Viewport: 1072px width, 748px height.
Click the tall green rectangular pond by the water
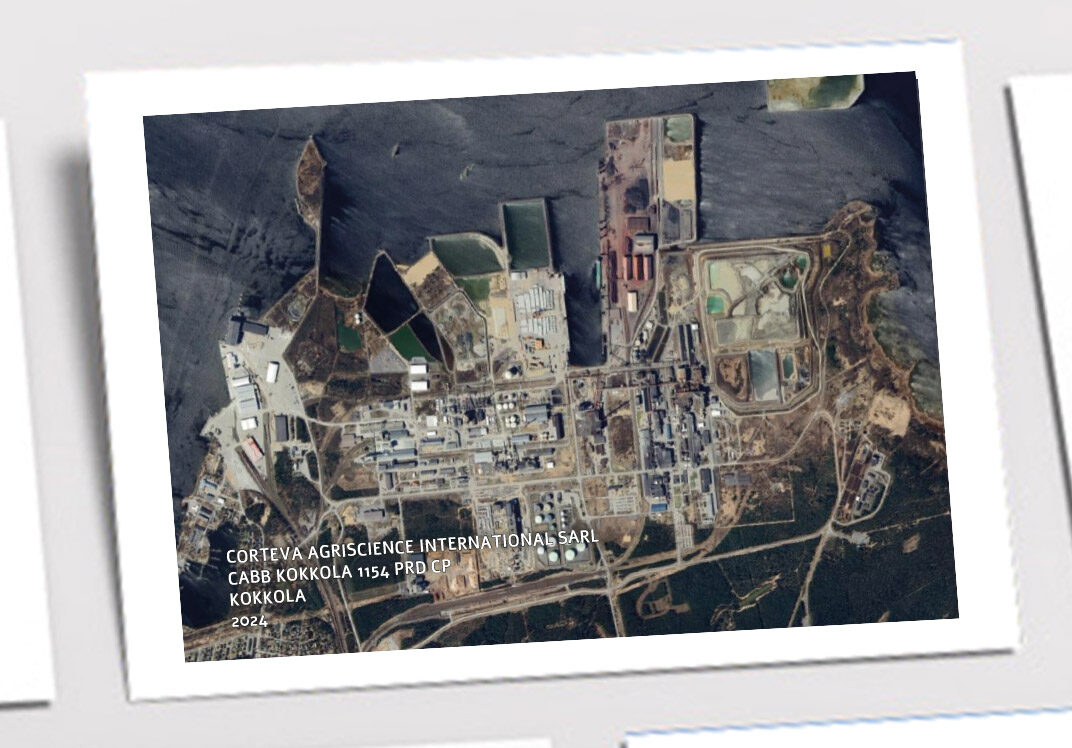tap(526, 235)
